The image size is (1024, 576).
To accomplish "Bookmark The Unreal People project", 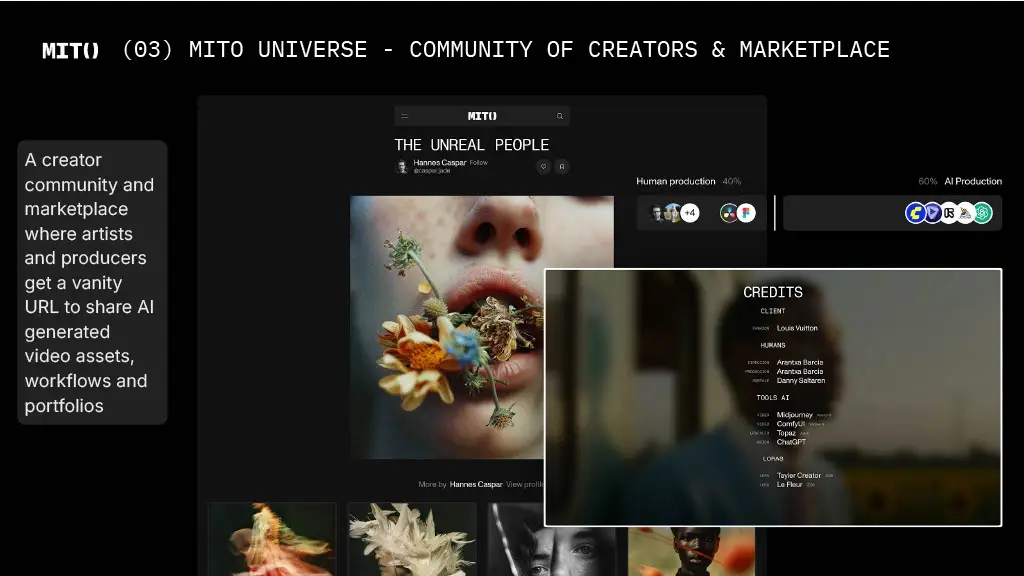I will (562, 166).
